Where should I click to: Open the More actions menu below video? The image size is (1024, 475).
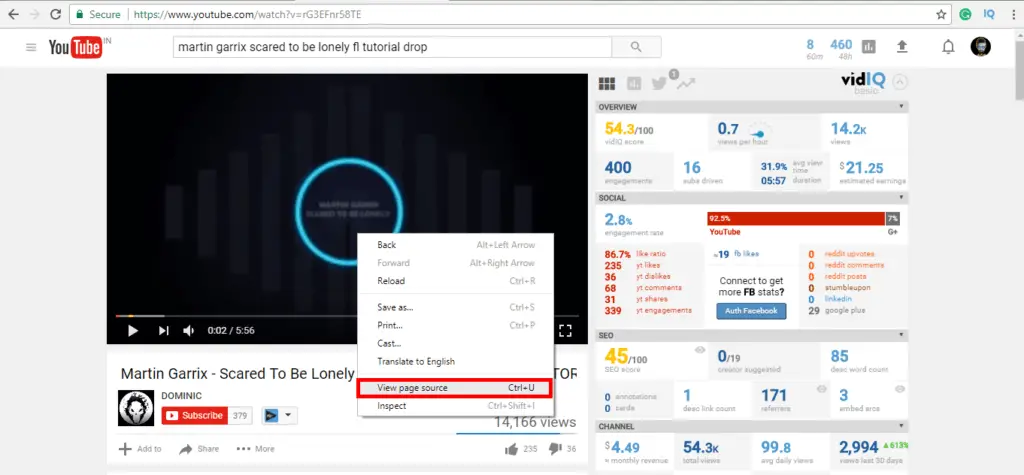tap(255, 449)
